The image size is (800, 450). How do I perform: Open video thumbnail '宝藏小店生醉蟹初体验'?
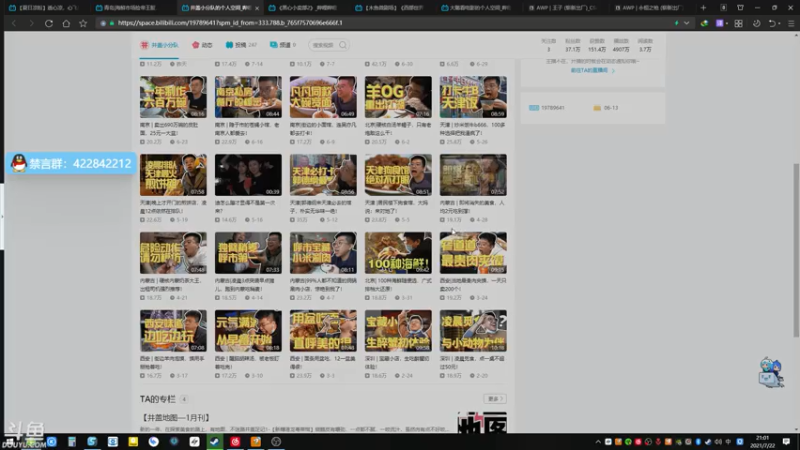coord(398,331)
